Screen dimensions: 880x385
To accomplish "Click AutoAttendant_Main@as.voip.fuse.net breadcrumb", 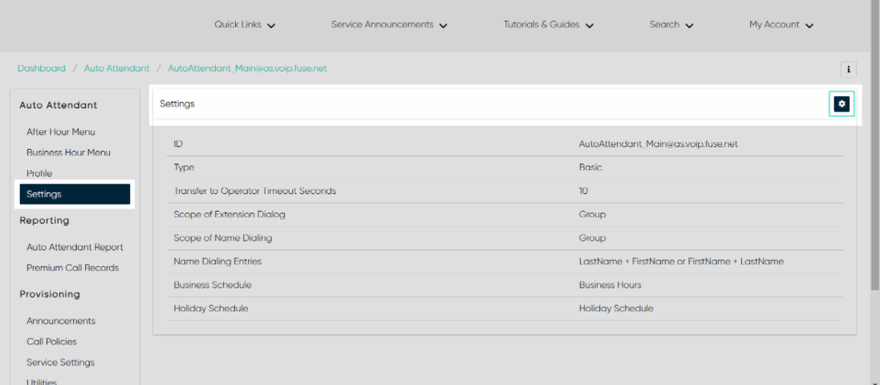I will pos(248,68).
